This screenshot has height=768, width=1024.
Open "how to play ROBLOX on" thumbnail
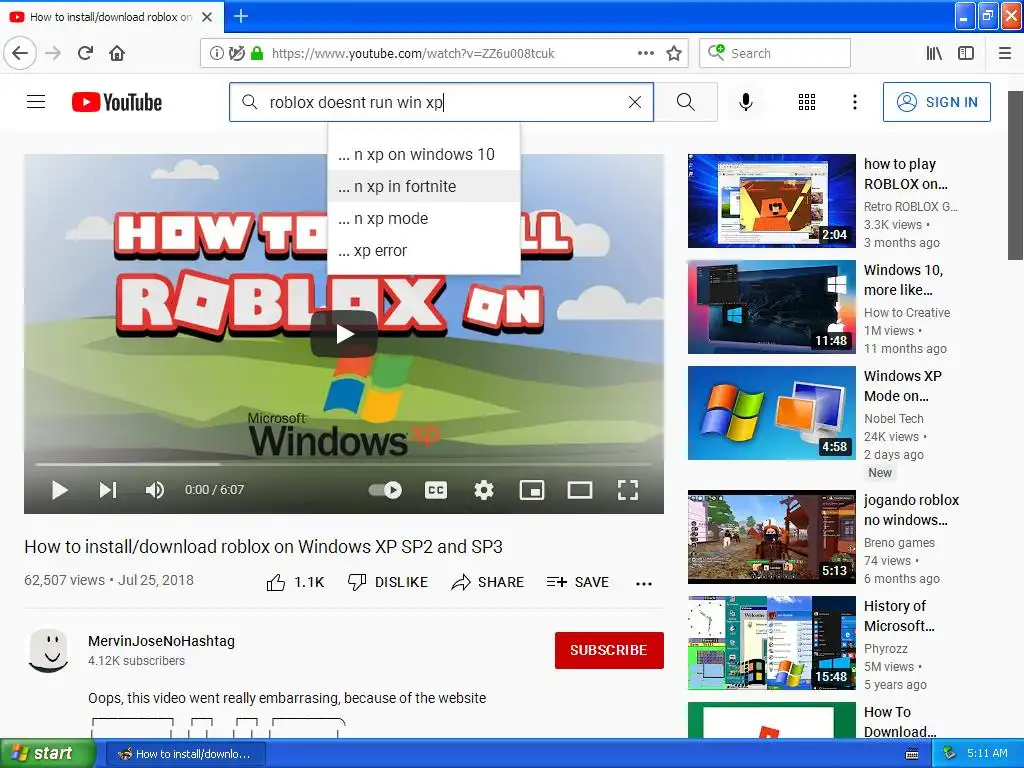pyautogui.click(x=771, y=201)
